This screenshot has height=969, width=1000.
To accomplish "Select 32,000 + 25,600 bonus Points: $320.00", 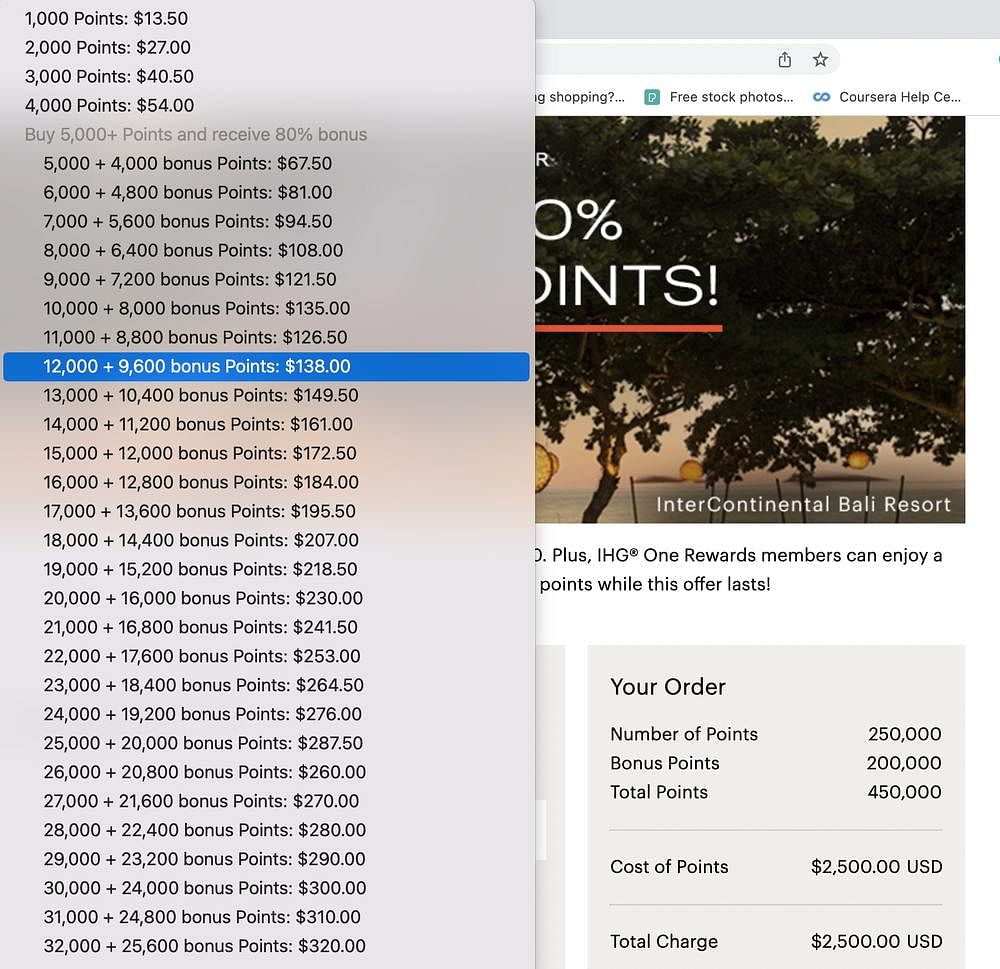I will pos(267,946).
